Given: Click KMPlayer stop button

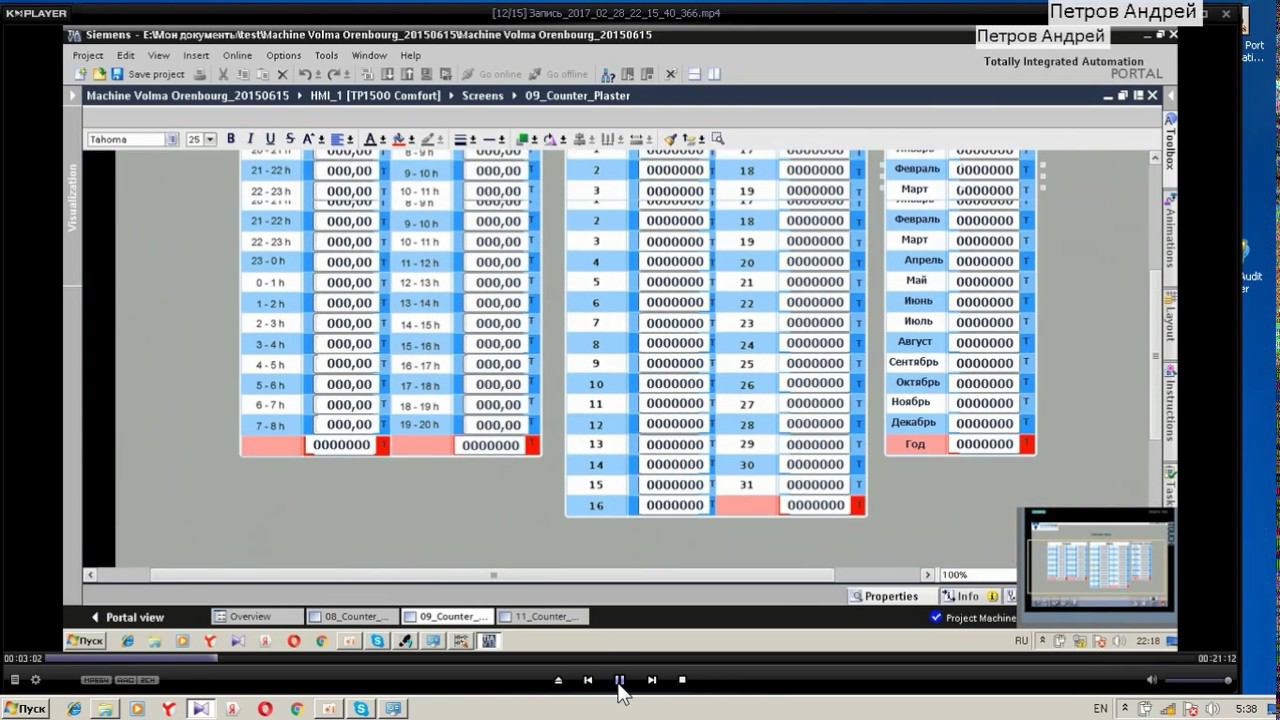Looking at the screenshot, I should 682,680.
